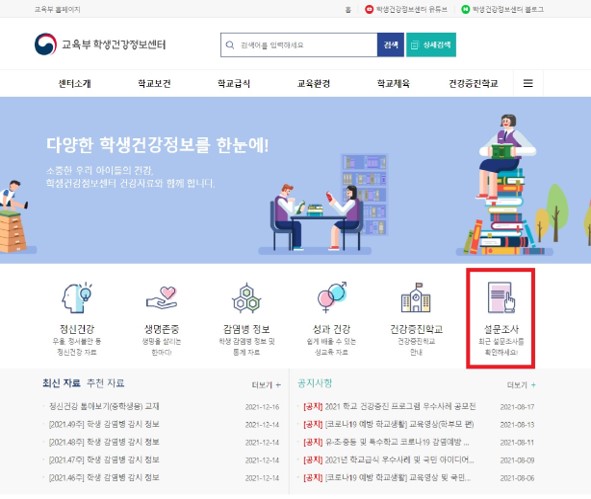Image resolution: width=591 pixels, height=499 pixels.
Task: Expand 더보기 + for 최신 자료
Action: coord(266,385)
